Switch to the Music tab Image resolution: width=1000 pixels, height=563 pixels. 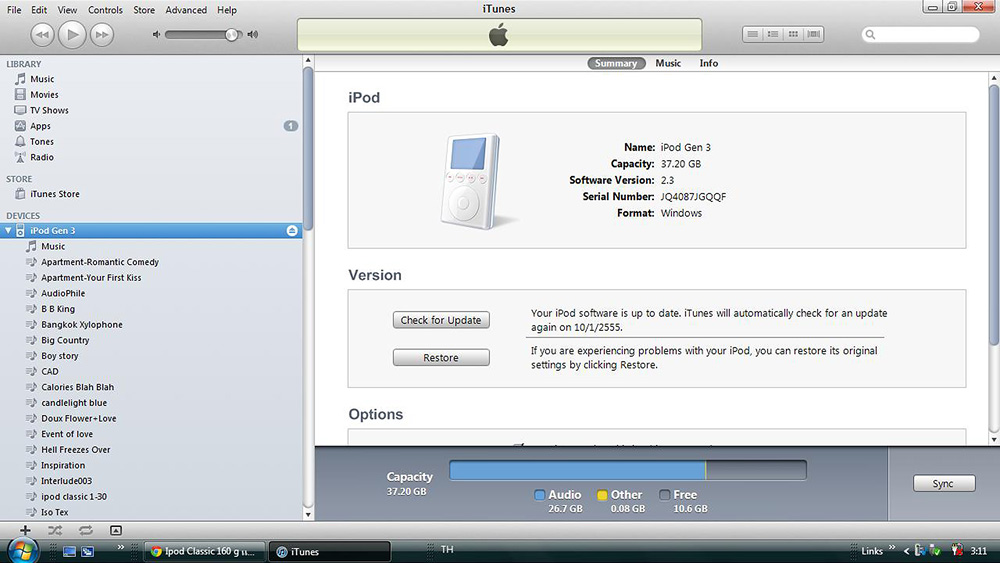[668, 63]
